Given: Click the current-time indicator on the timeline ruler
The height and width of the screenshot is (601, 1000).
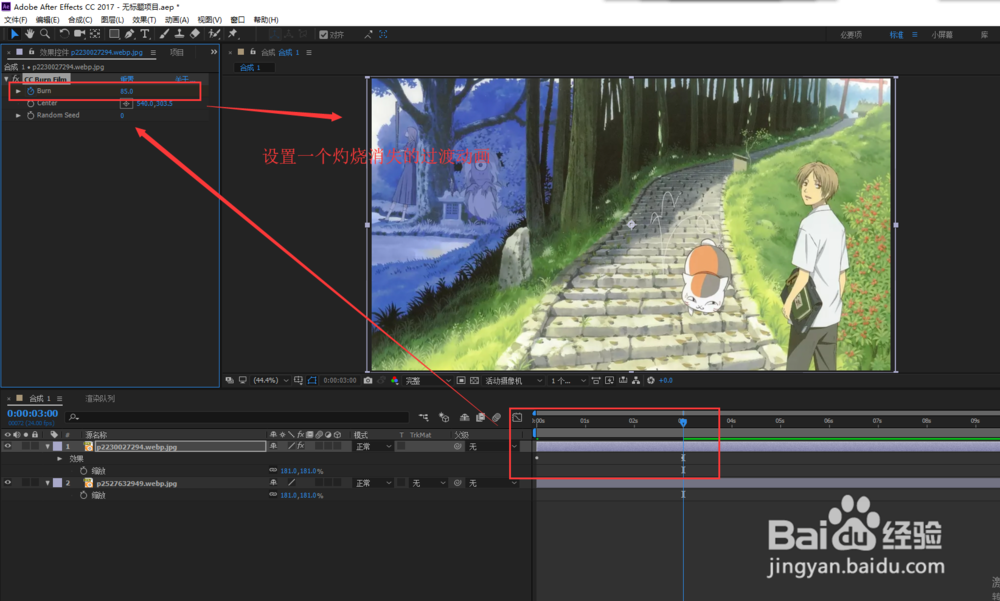Looking at the screenshot, I should tap(682, 422).
